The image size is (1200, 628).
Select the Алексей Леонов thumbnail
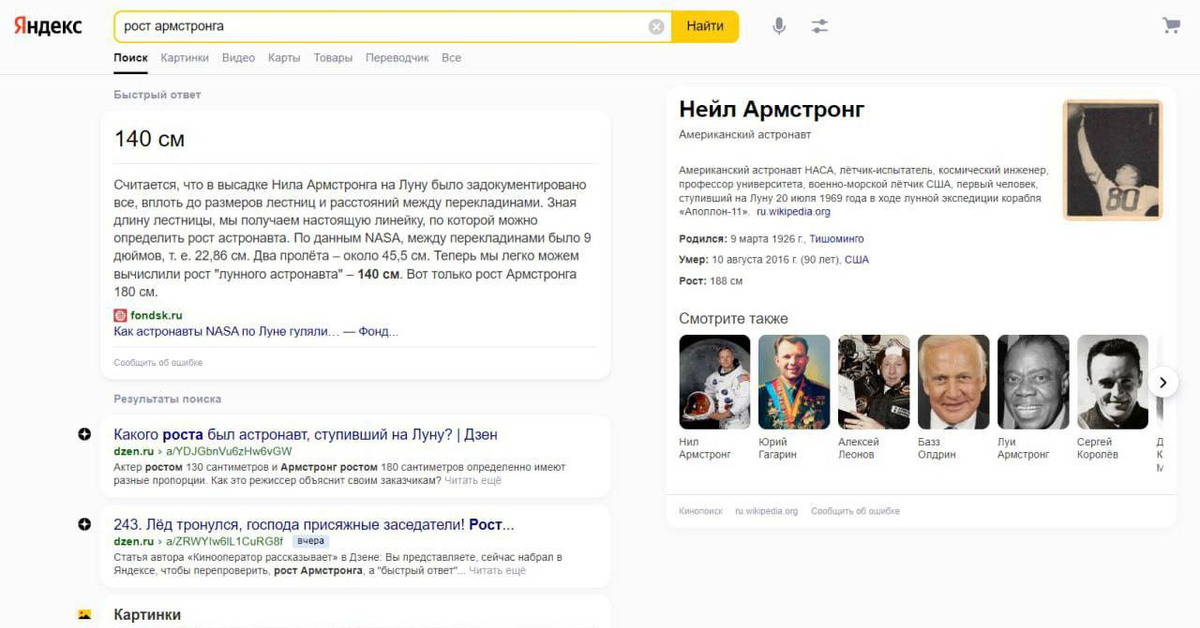coord(874,382)
